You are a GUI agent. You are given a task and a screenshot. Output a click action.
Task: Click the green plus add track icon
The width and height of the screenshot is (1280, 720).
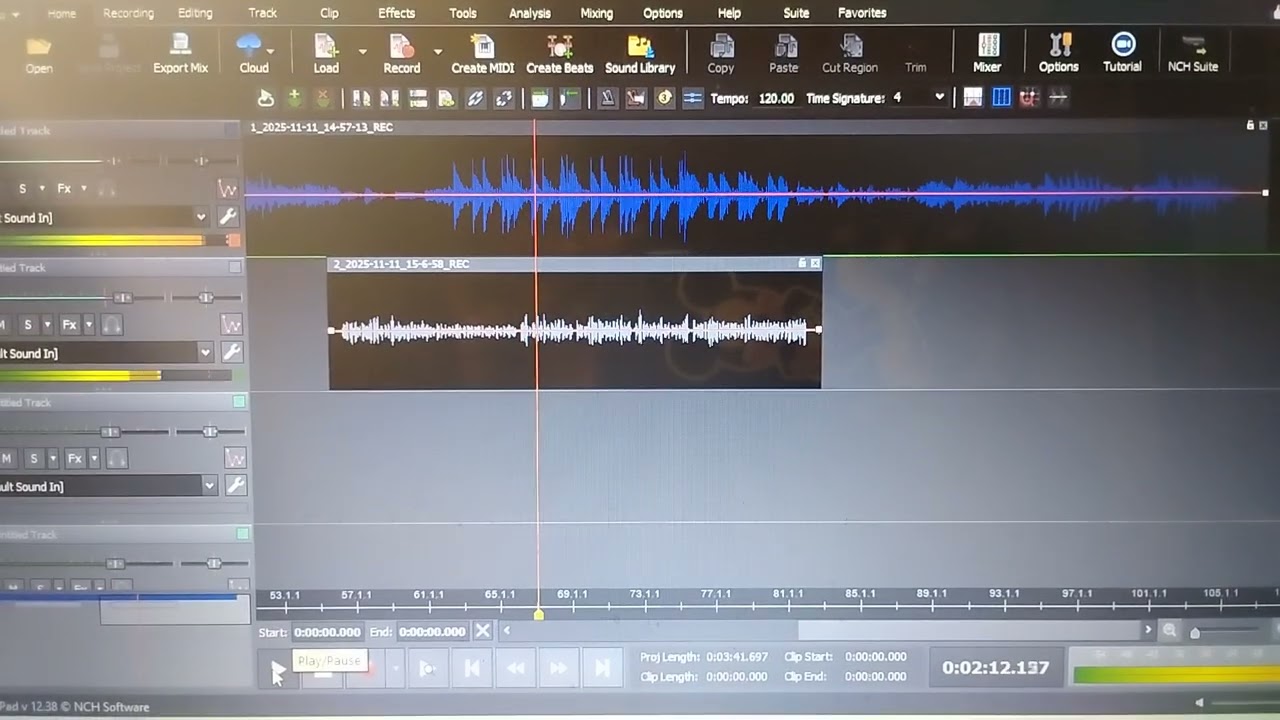pos(294,98)
